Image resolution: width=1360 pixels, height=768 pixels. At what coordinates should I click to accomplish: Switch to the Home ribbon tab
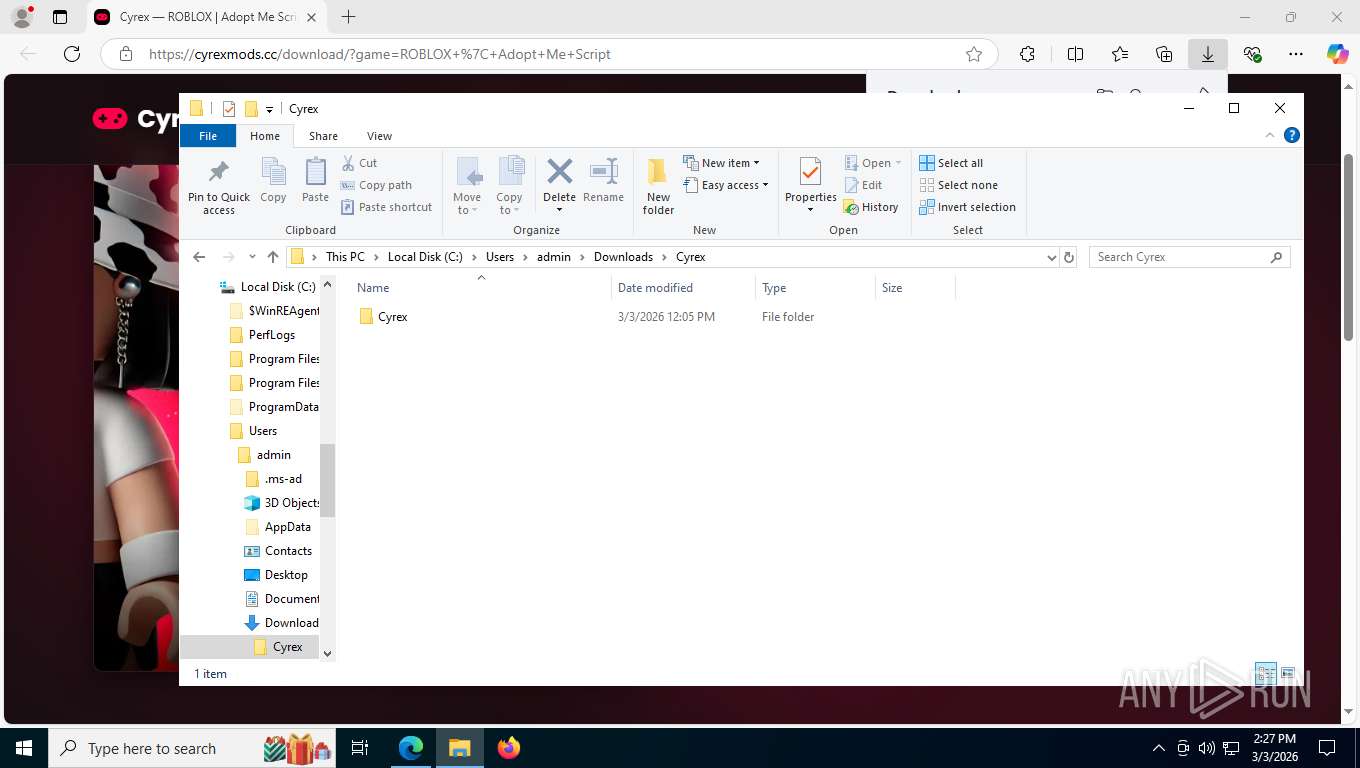click(x=265, y=136)
